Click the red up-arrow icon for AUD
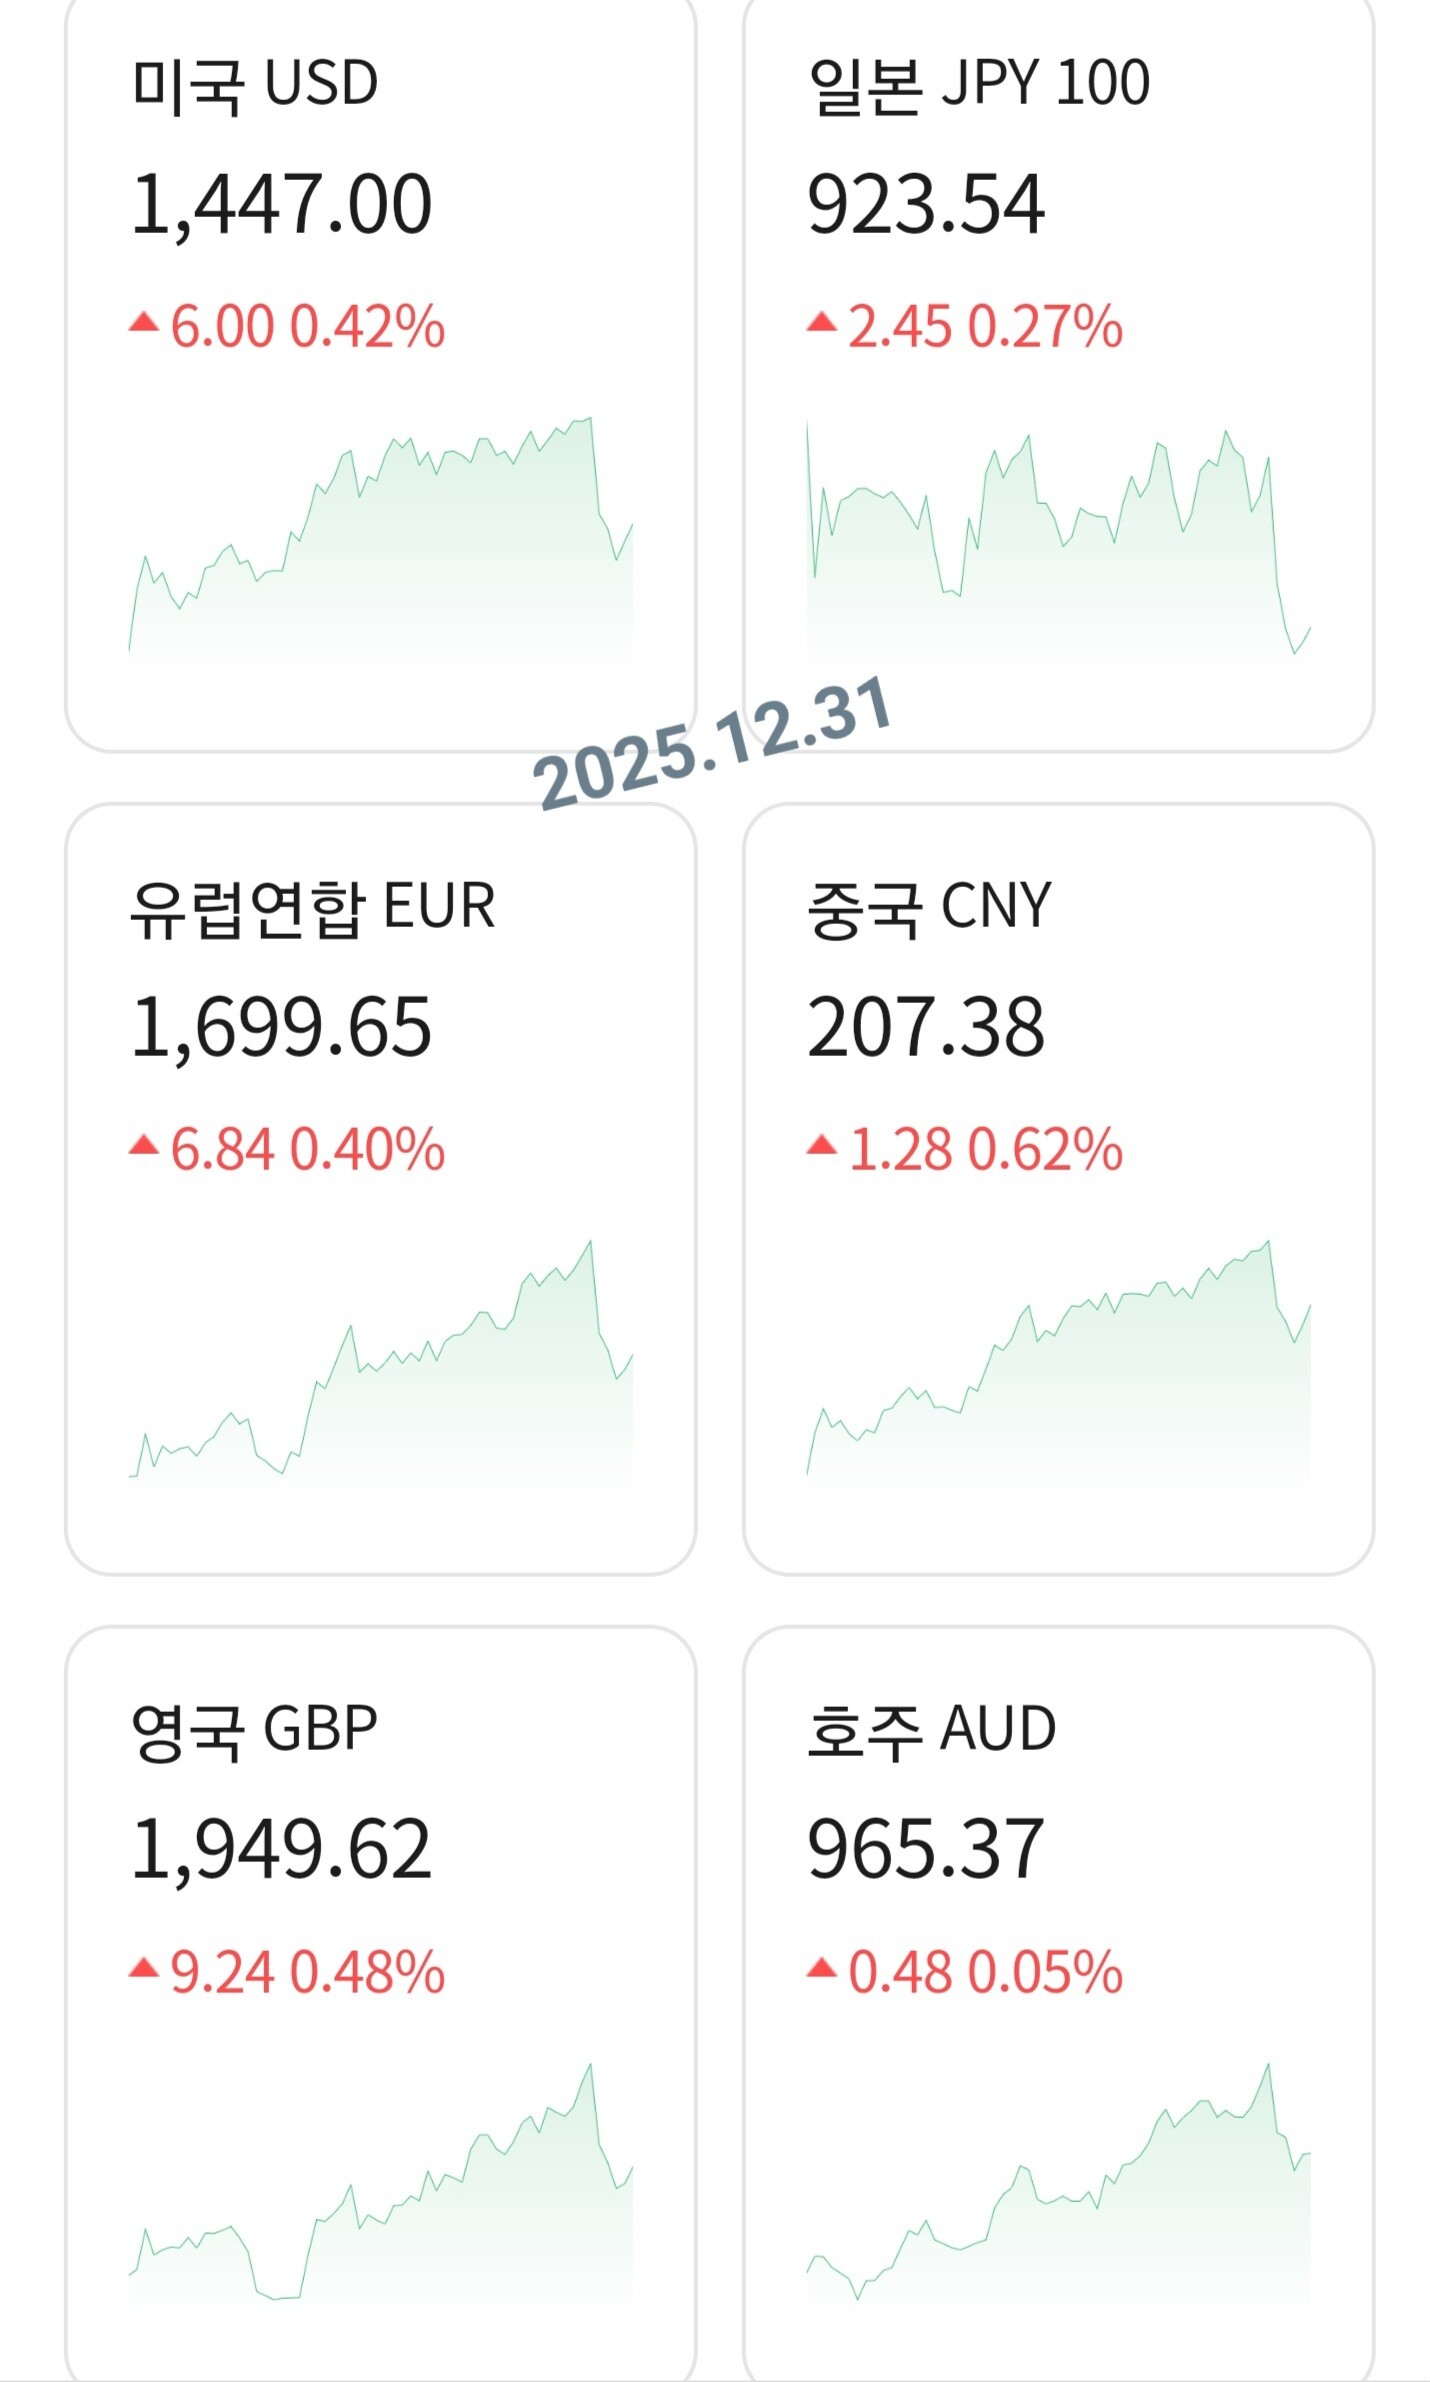 [822, 1968]
